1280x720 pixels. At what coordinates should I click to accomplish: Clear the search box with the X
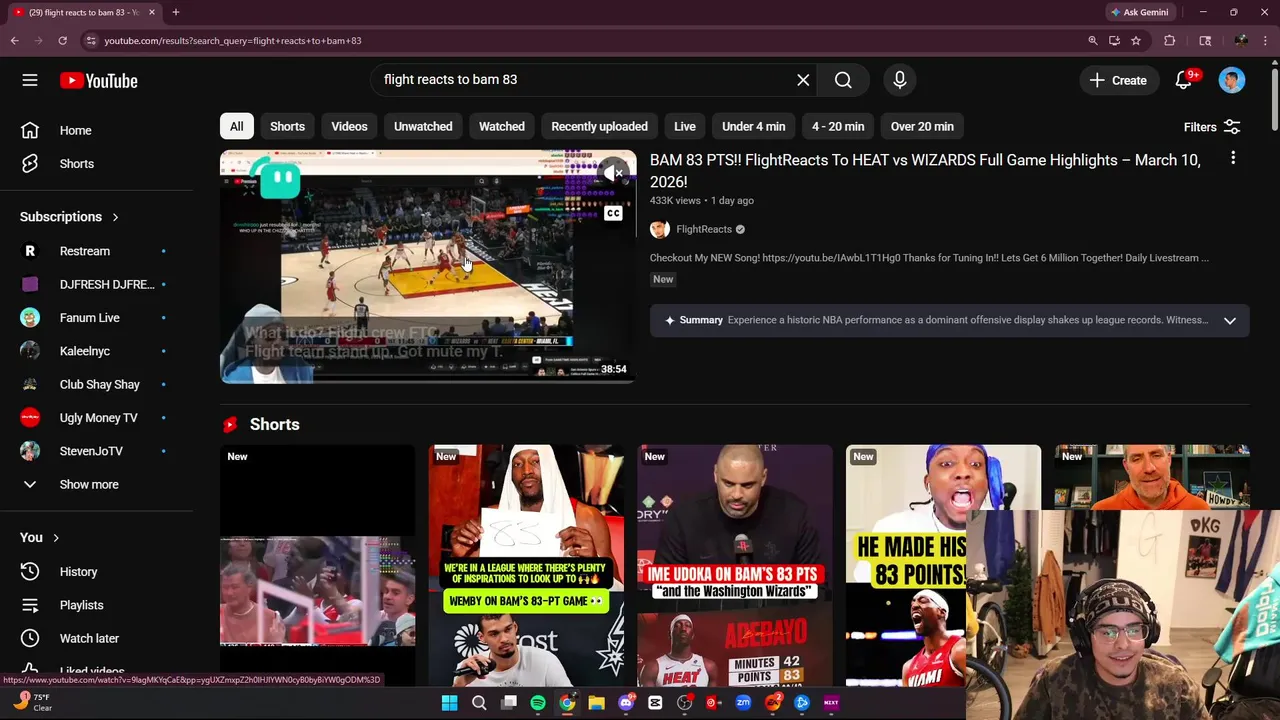pyautogui.click(x=803, y=80)
